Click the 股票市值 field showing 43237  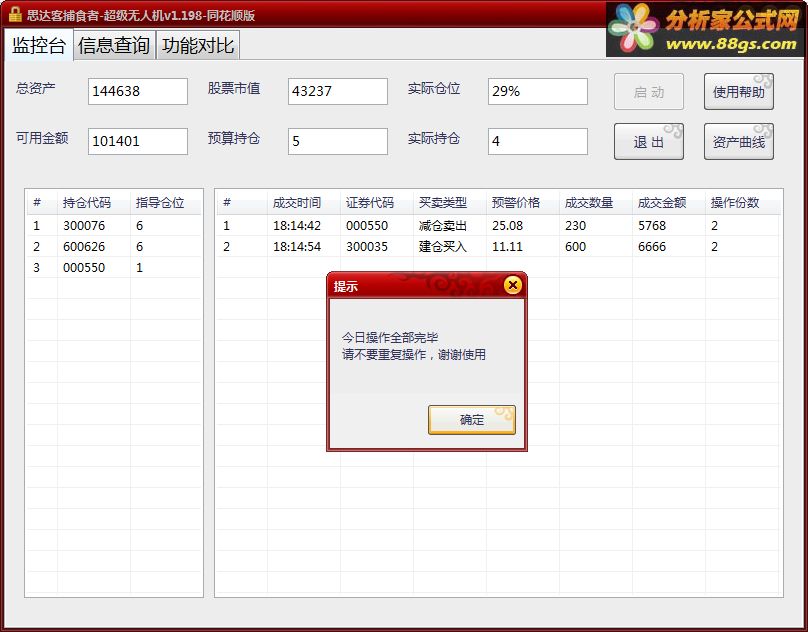click(338, 91)
